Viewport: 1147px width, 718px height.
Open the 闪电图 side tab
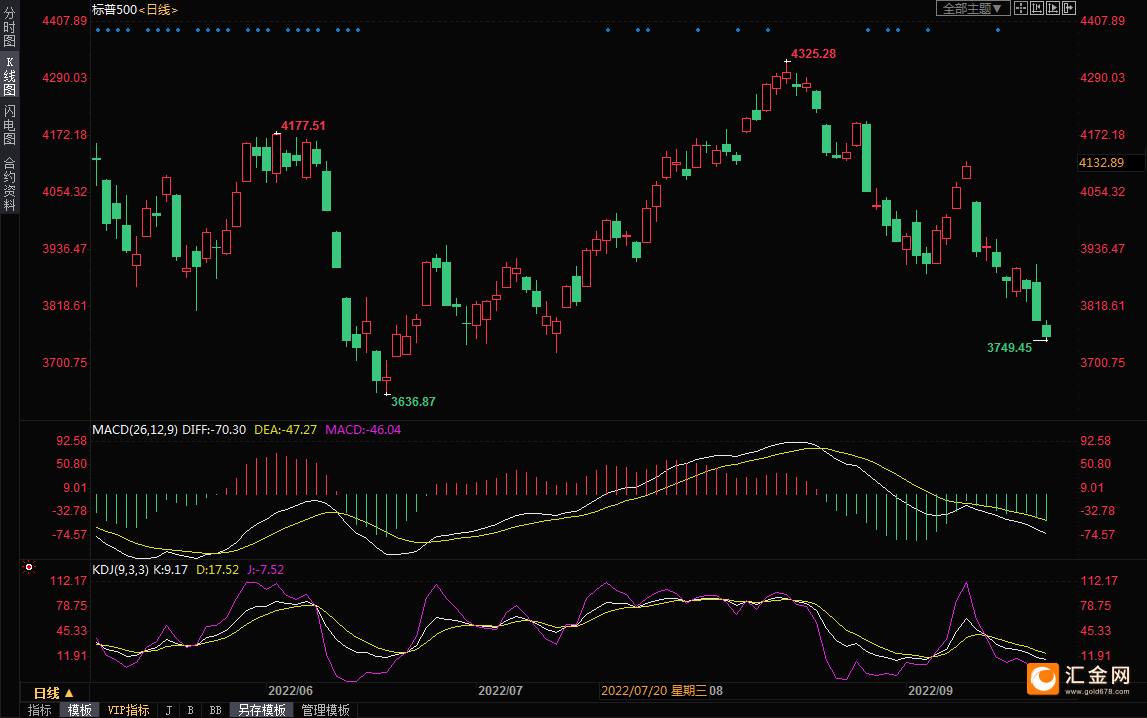click(9, 125)
